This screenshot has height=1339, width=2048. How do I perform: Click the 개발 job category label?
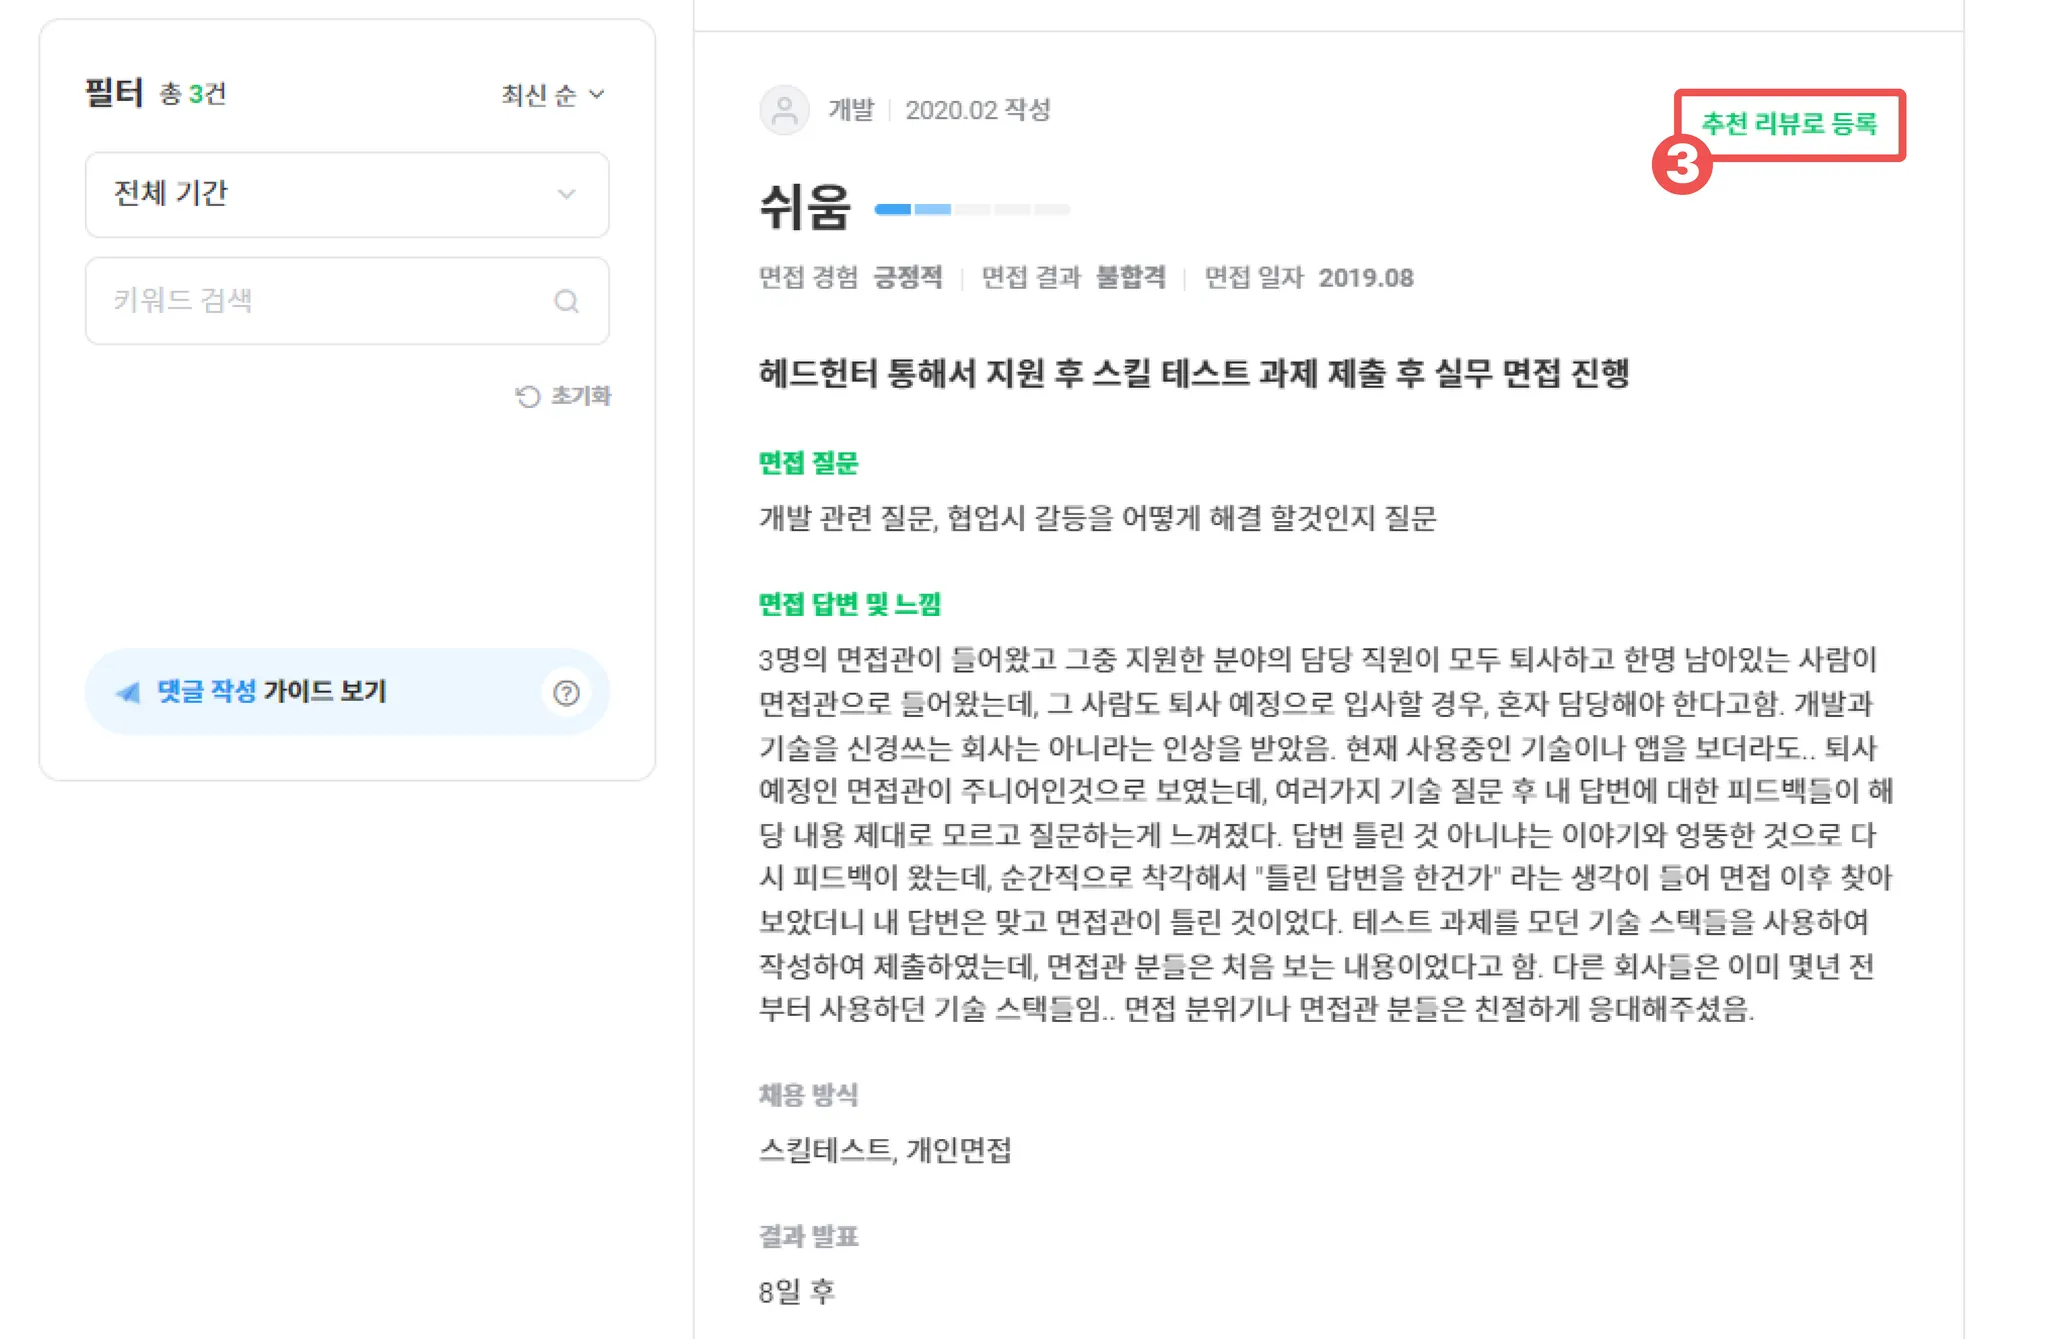(x=851, y=110)
